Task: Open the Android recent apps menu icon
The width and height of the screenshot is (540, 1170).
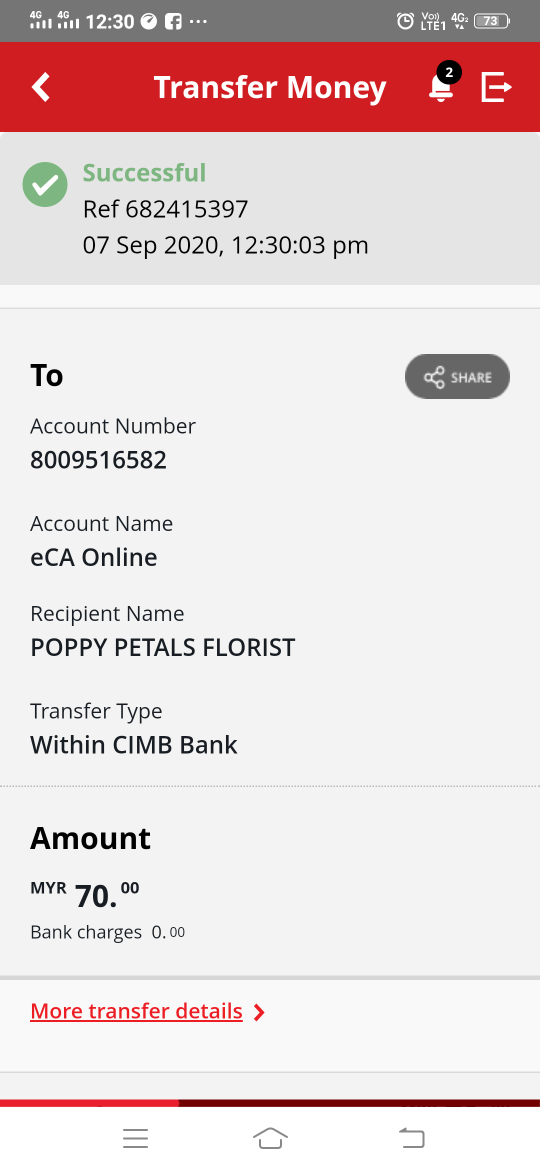Action: click(x=136, y=1138)
